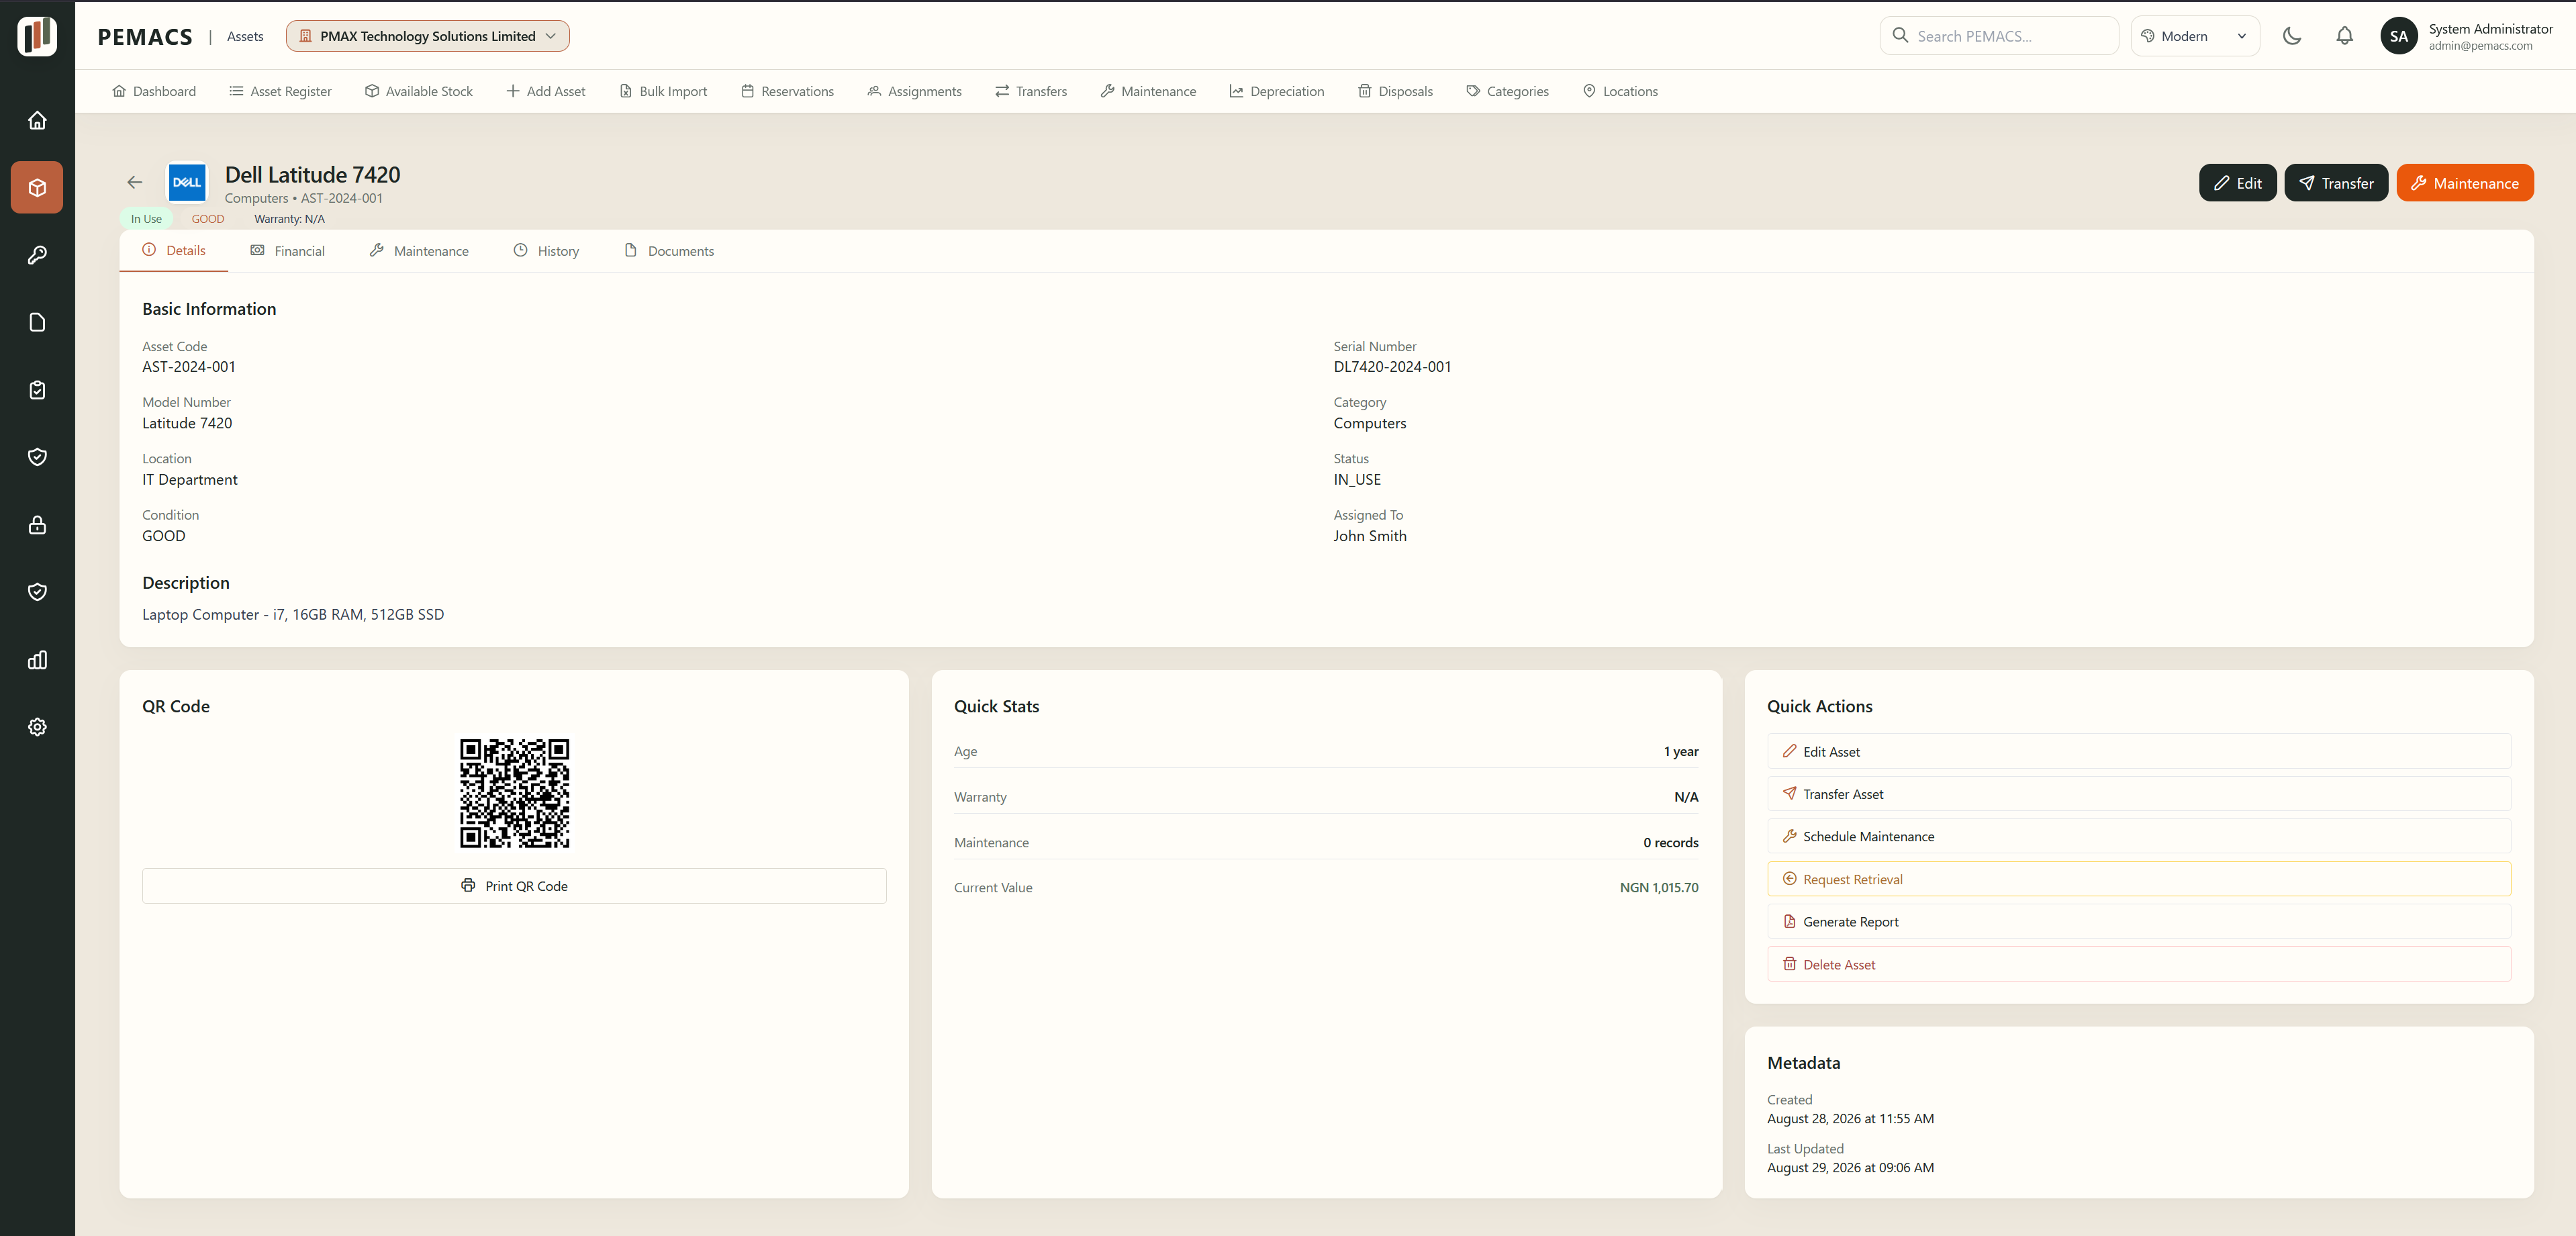Screen dimensions: 2576x1236
Task: Click the orange Maintenance button
Action: tap(2465, 183)
